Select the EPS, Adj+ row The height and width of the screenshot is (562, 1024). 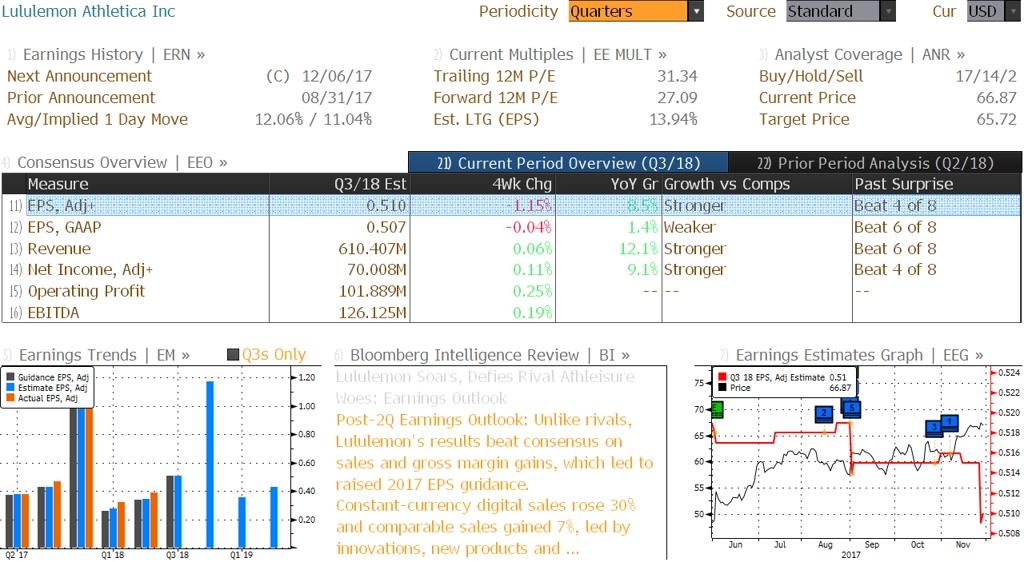coord(511,206)
